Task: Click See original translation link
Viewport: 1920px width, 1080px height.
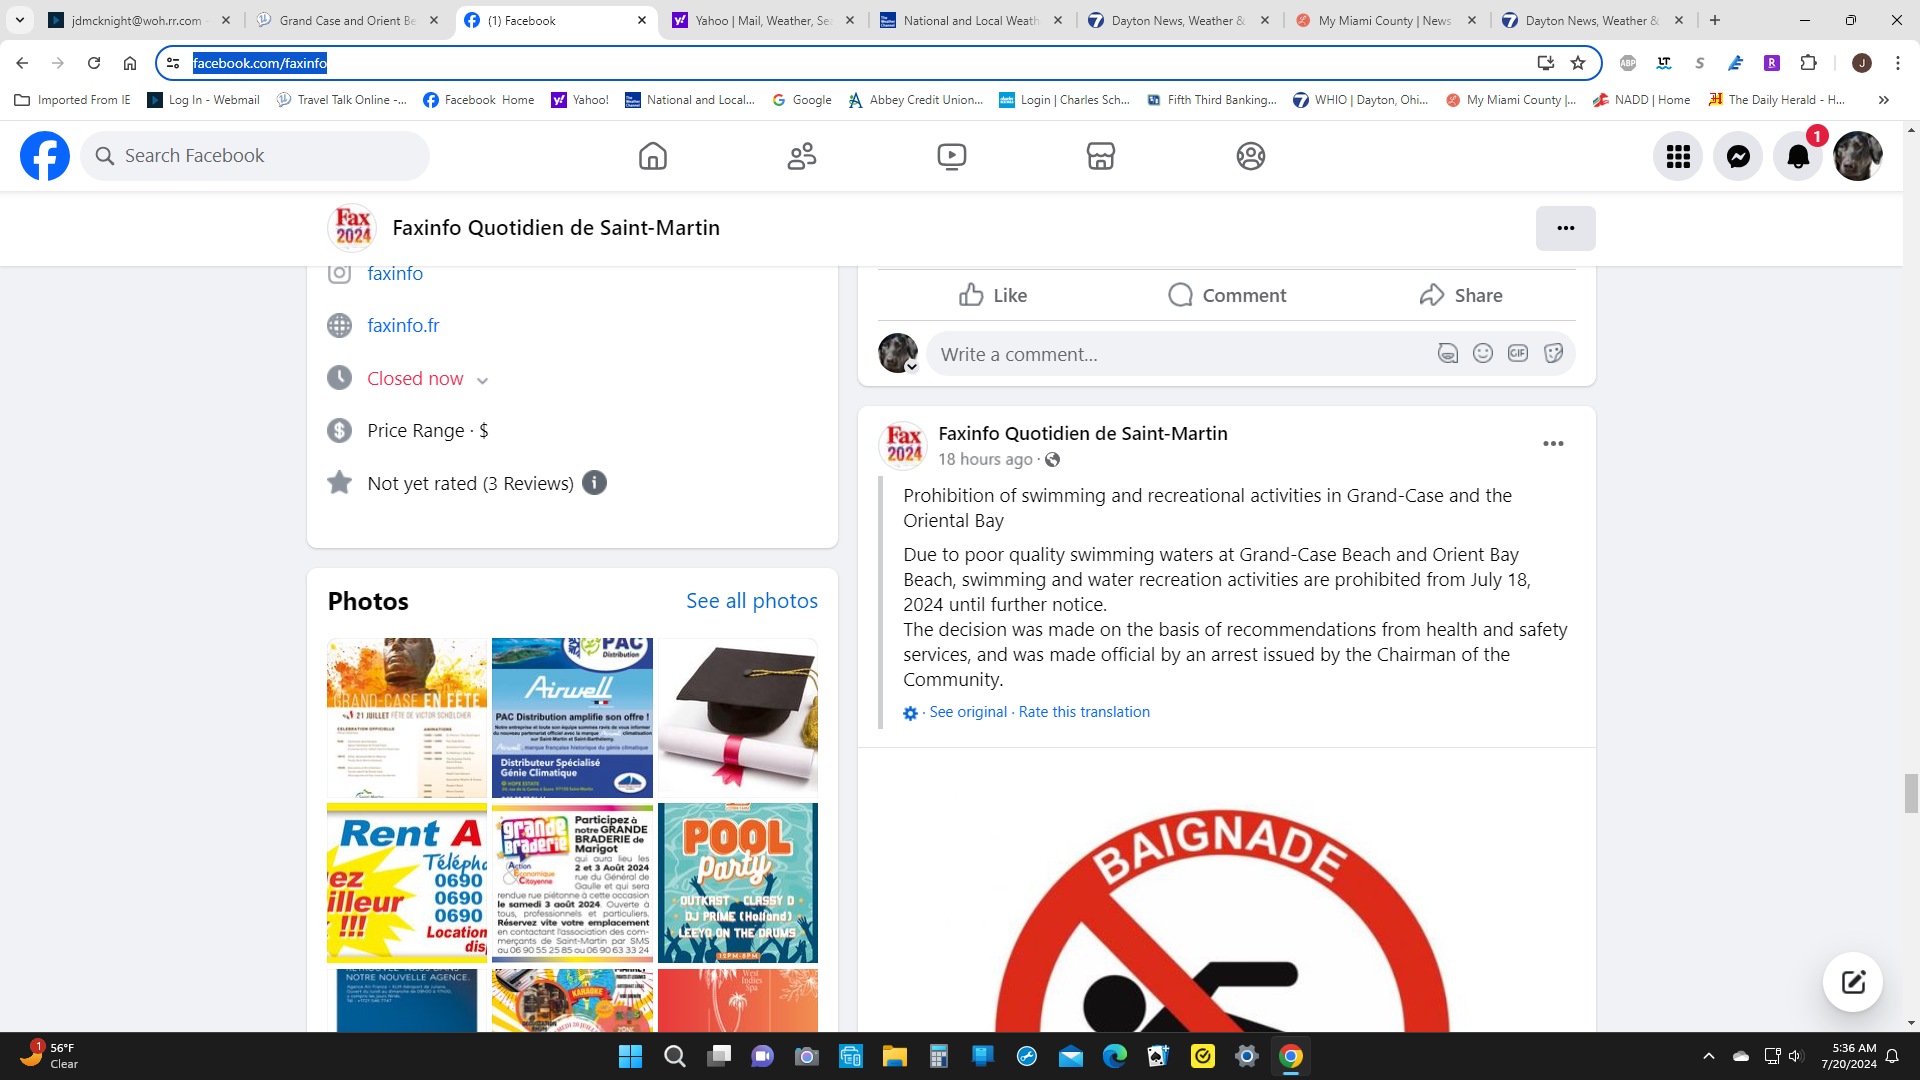Action: [x=967, y=712]
